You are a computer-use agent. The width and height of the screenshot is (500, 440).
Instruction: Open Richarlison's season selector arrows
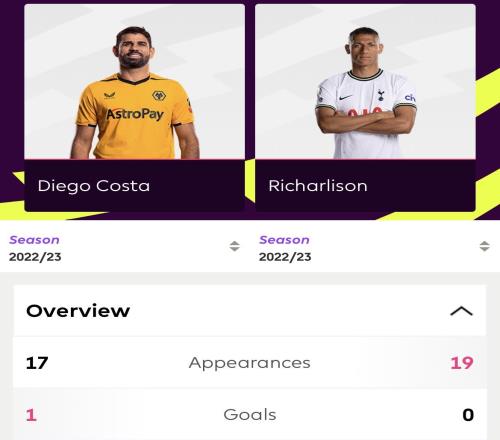pyautogui.click(x=484, y=246)
